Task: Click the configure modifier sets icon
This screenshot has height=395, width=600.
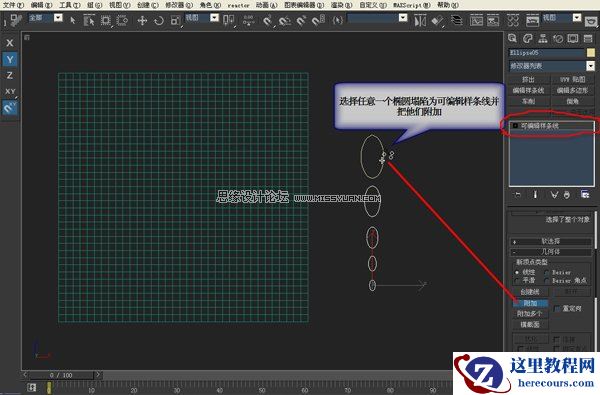Action: click(585, 195)
